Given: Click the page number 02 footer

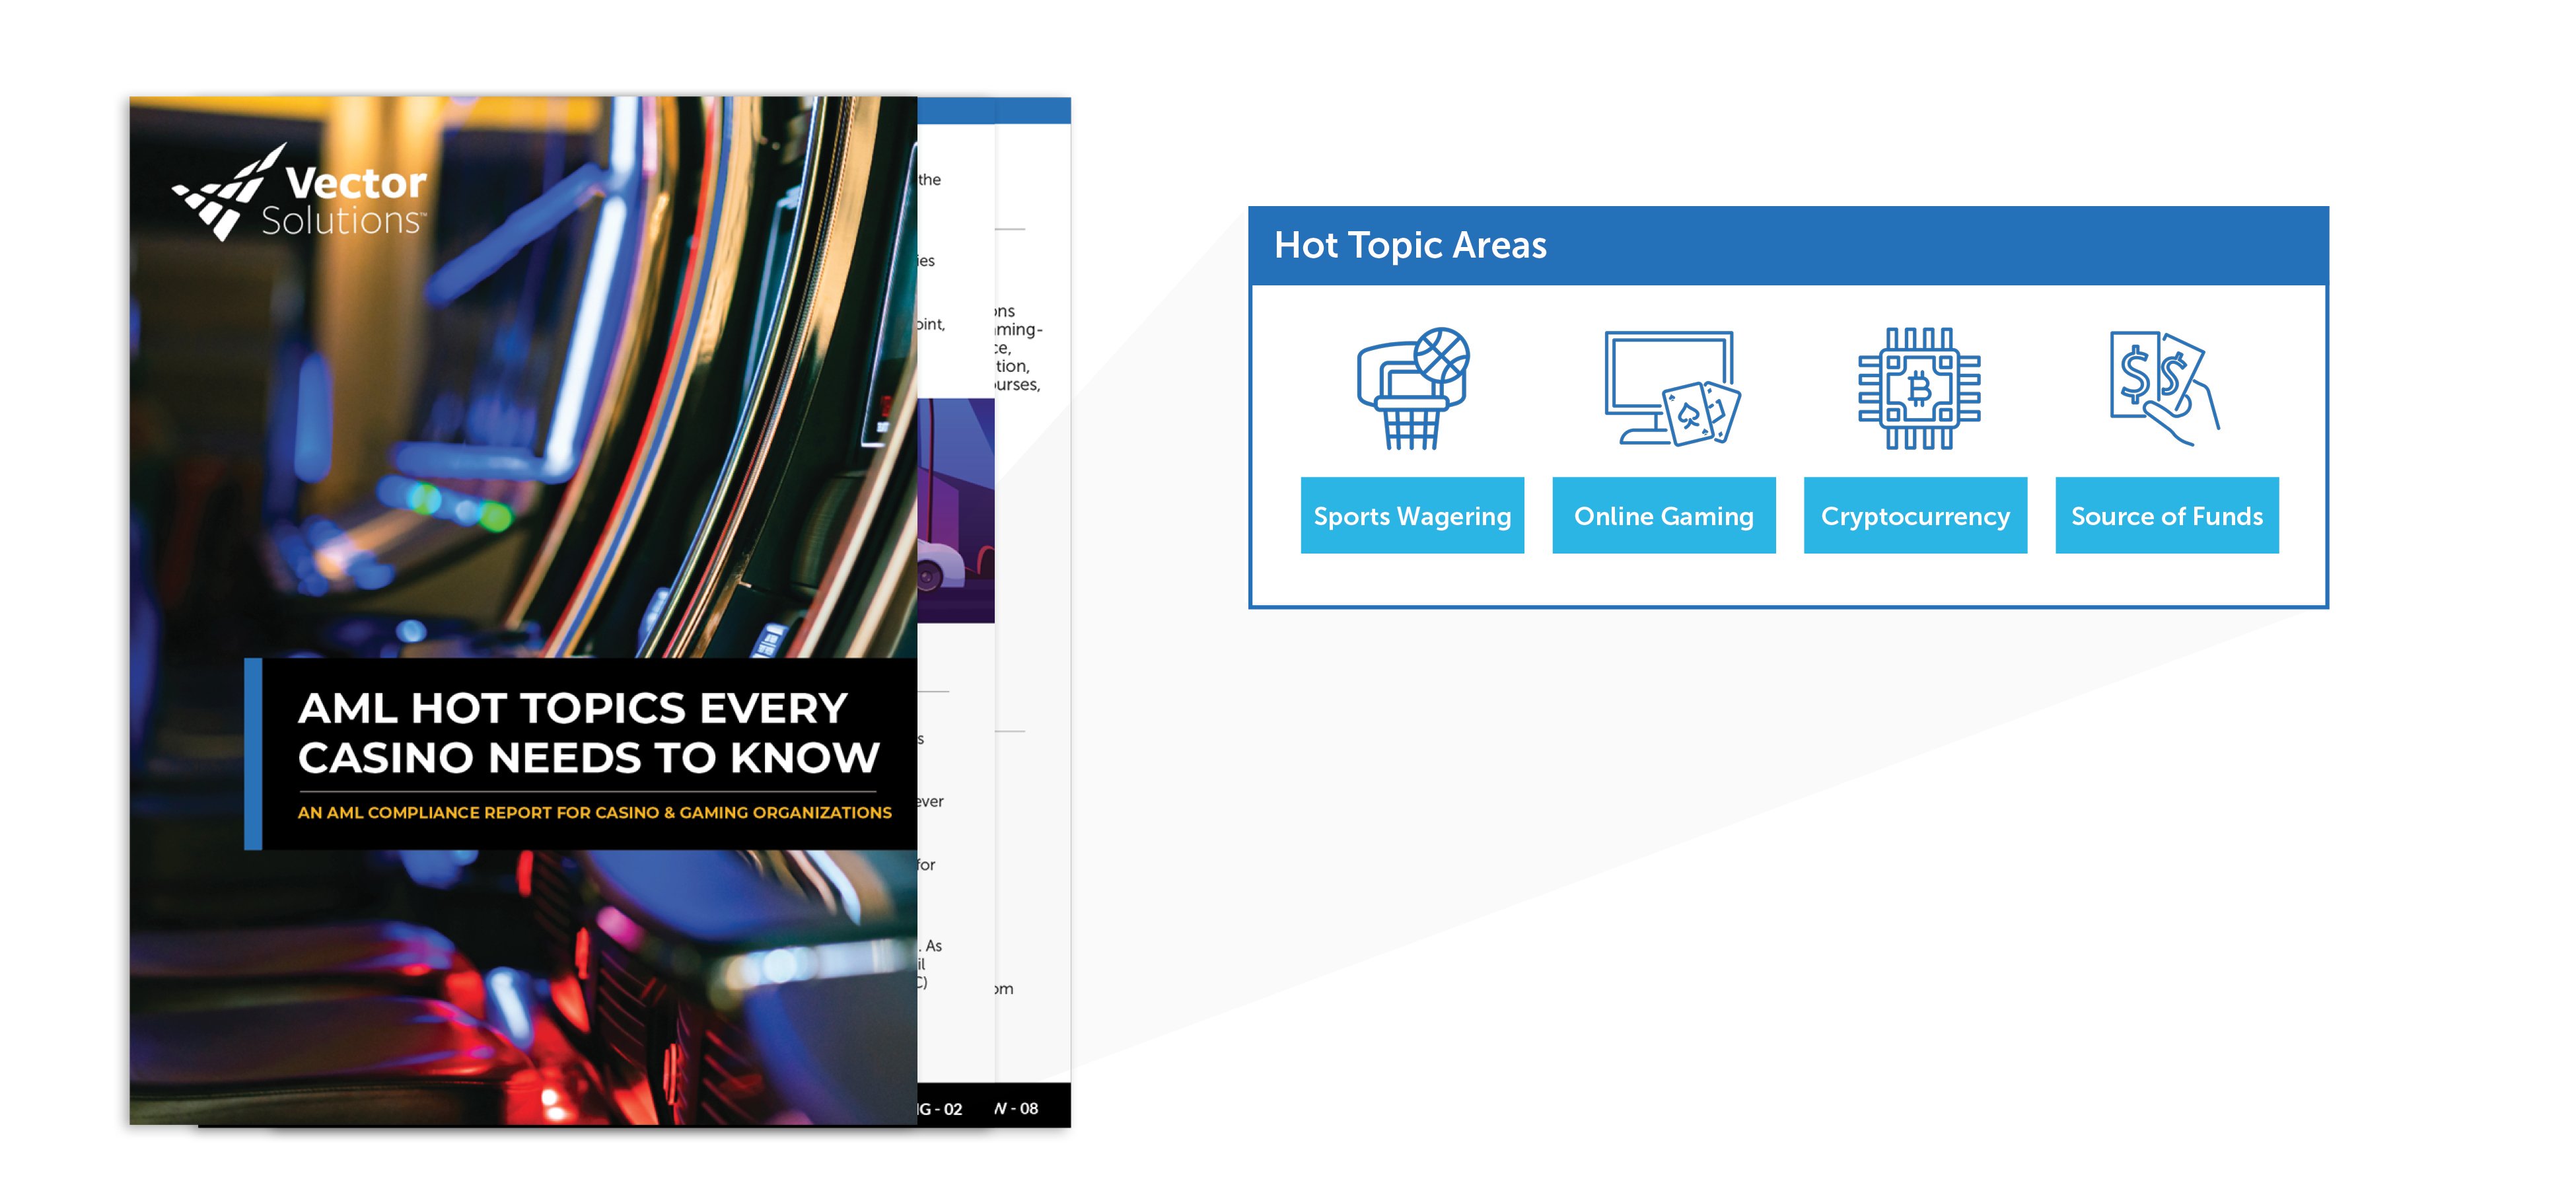Looking at the screenshot, I should tap(940, 1109).
